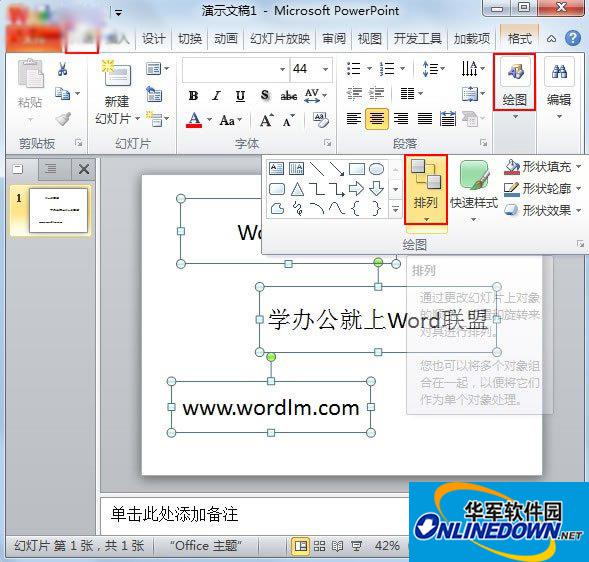Open the Line Spacing dropdown

point(434,69)
